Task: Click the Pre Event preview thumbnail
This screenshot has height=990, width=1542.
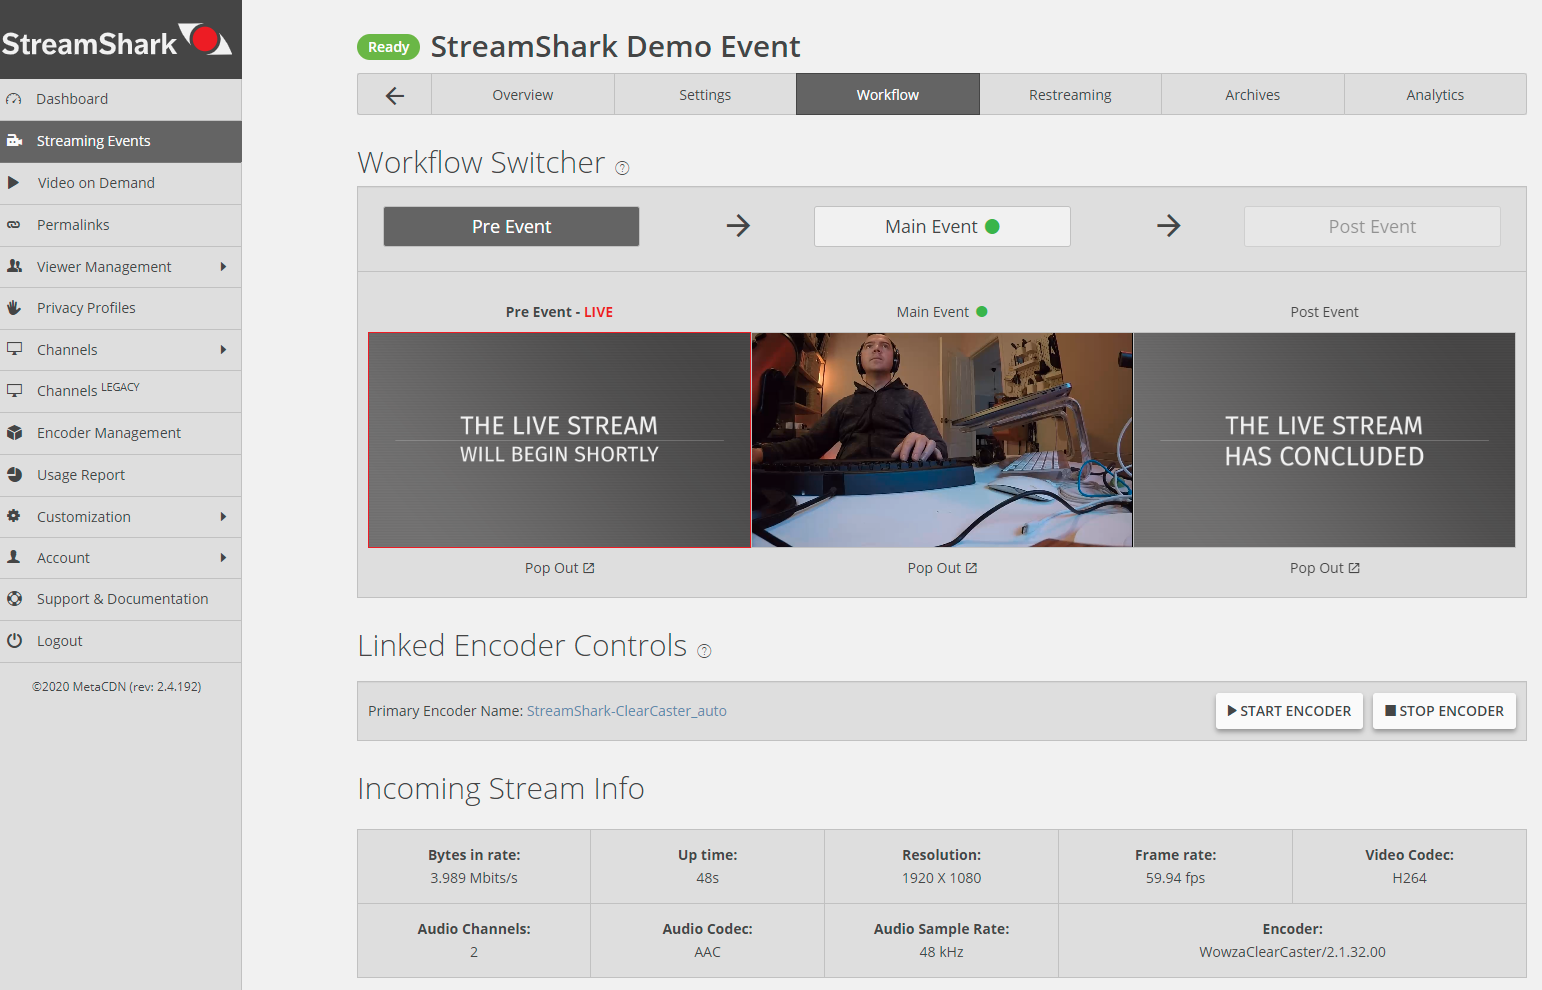Action: (559, 440)
